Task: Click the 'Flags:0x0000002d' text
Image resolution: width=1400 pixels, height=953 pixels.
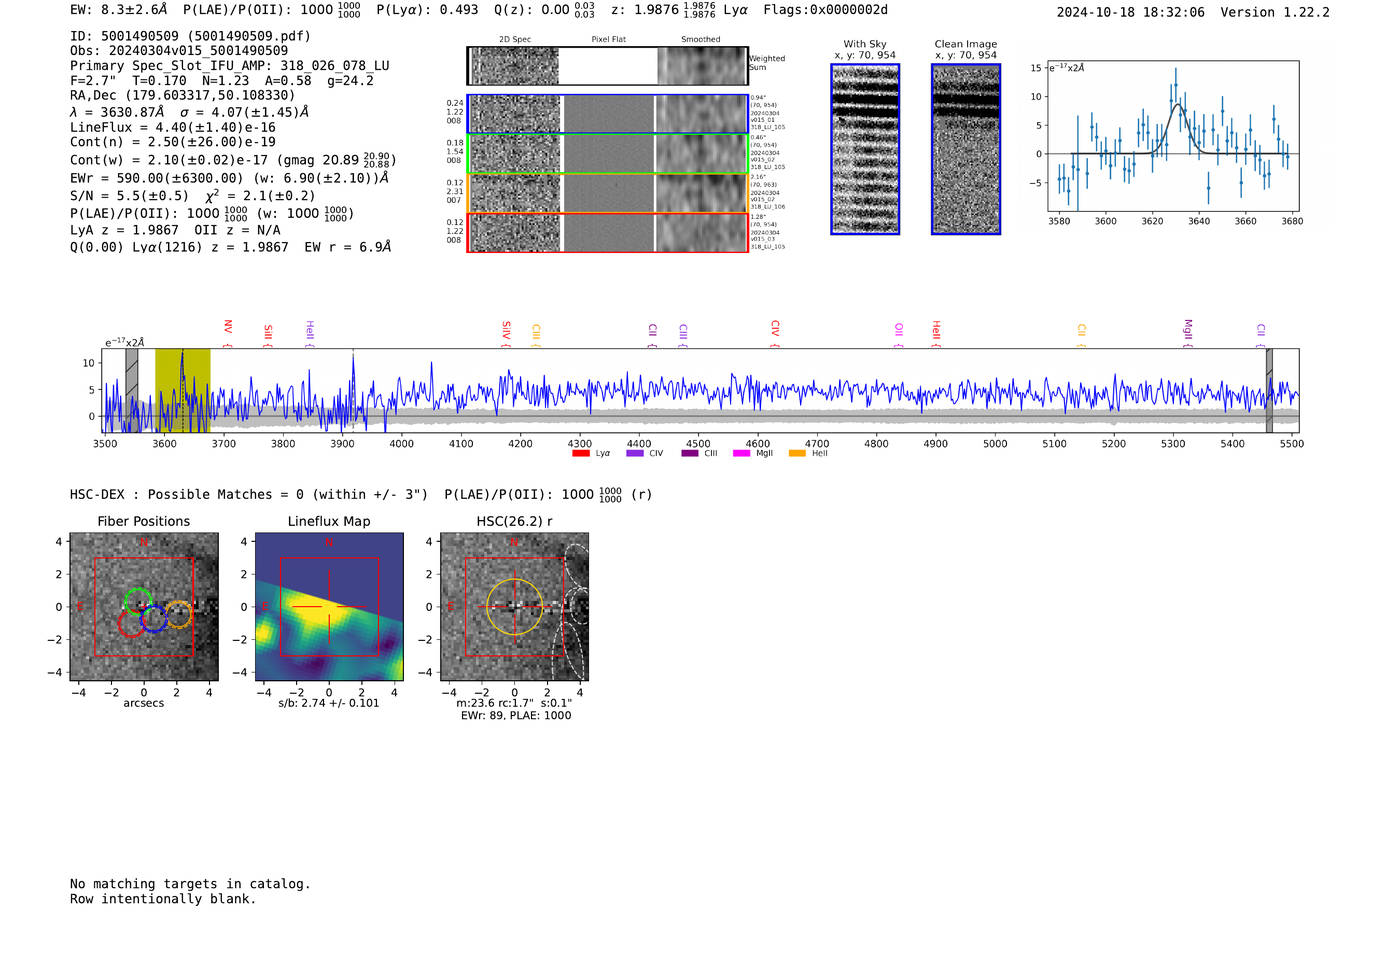Action: point(825,10)
